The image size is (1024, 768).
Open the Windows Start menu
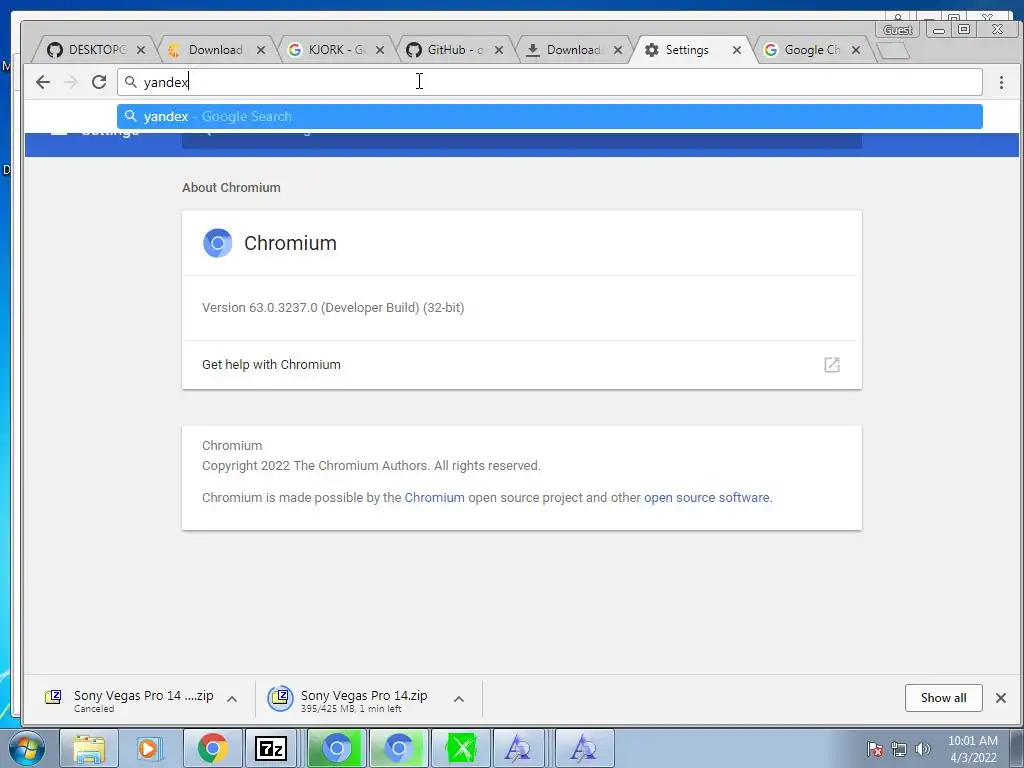pyautogui.click(x=26, y=748)
